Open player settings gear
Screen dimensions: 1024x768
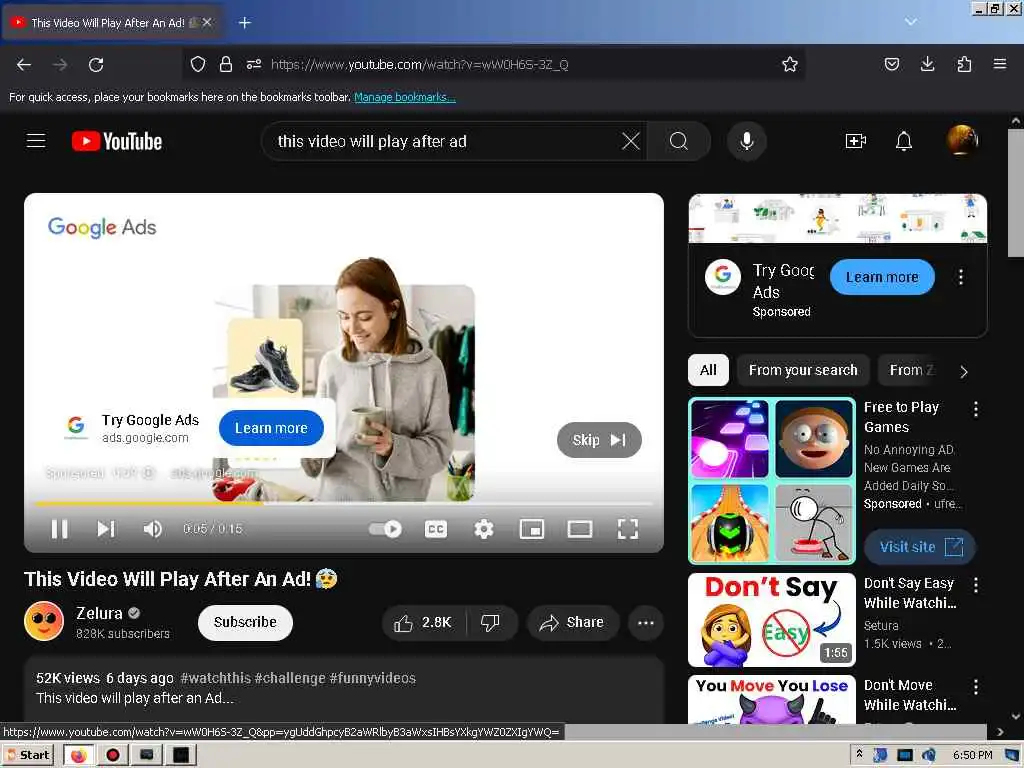(x=483, y=528)
